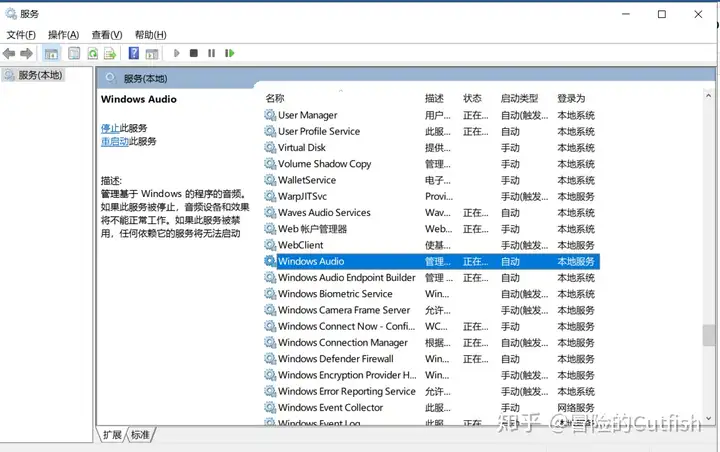Click the Pause Service icon

[211, 53]
